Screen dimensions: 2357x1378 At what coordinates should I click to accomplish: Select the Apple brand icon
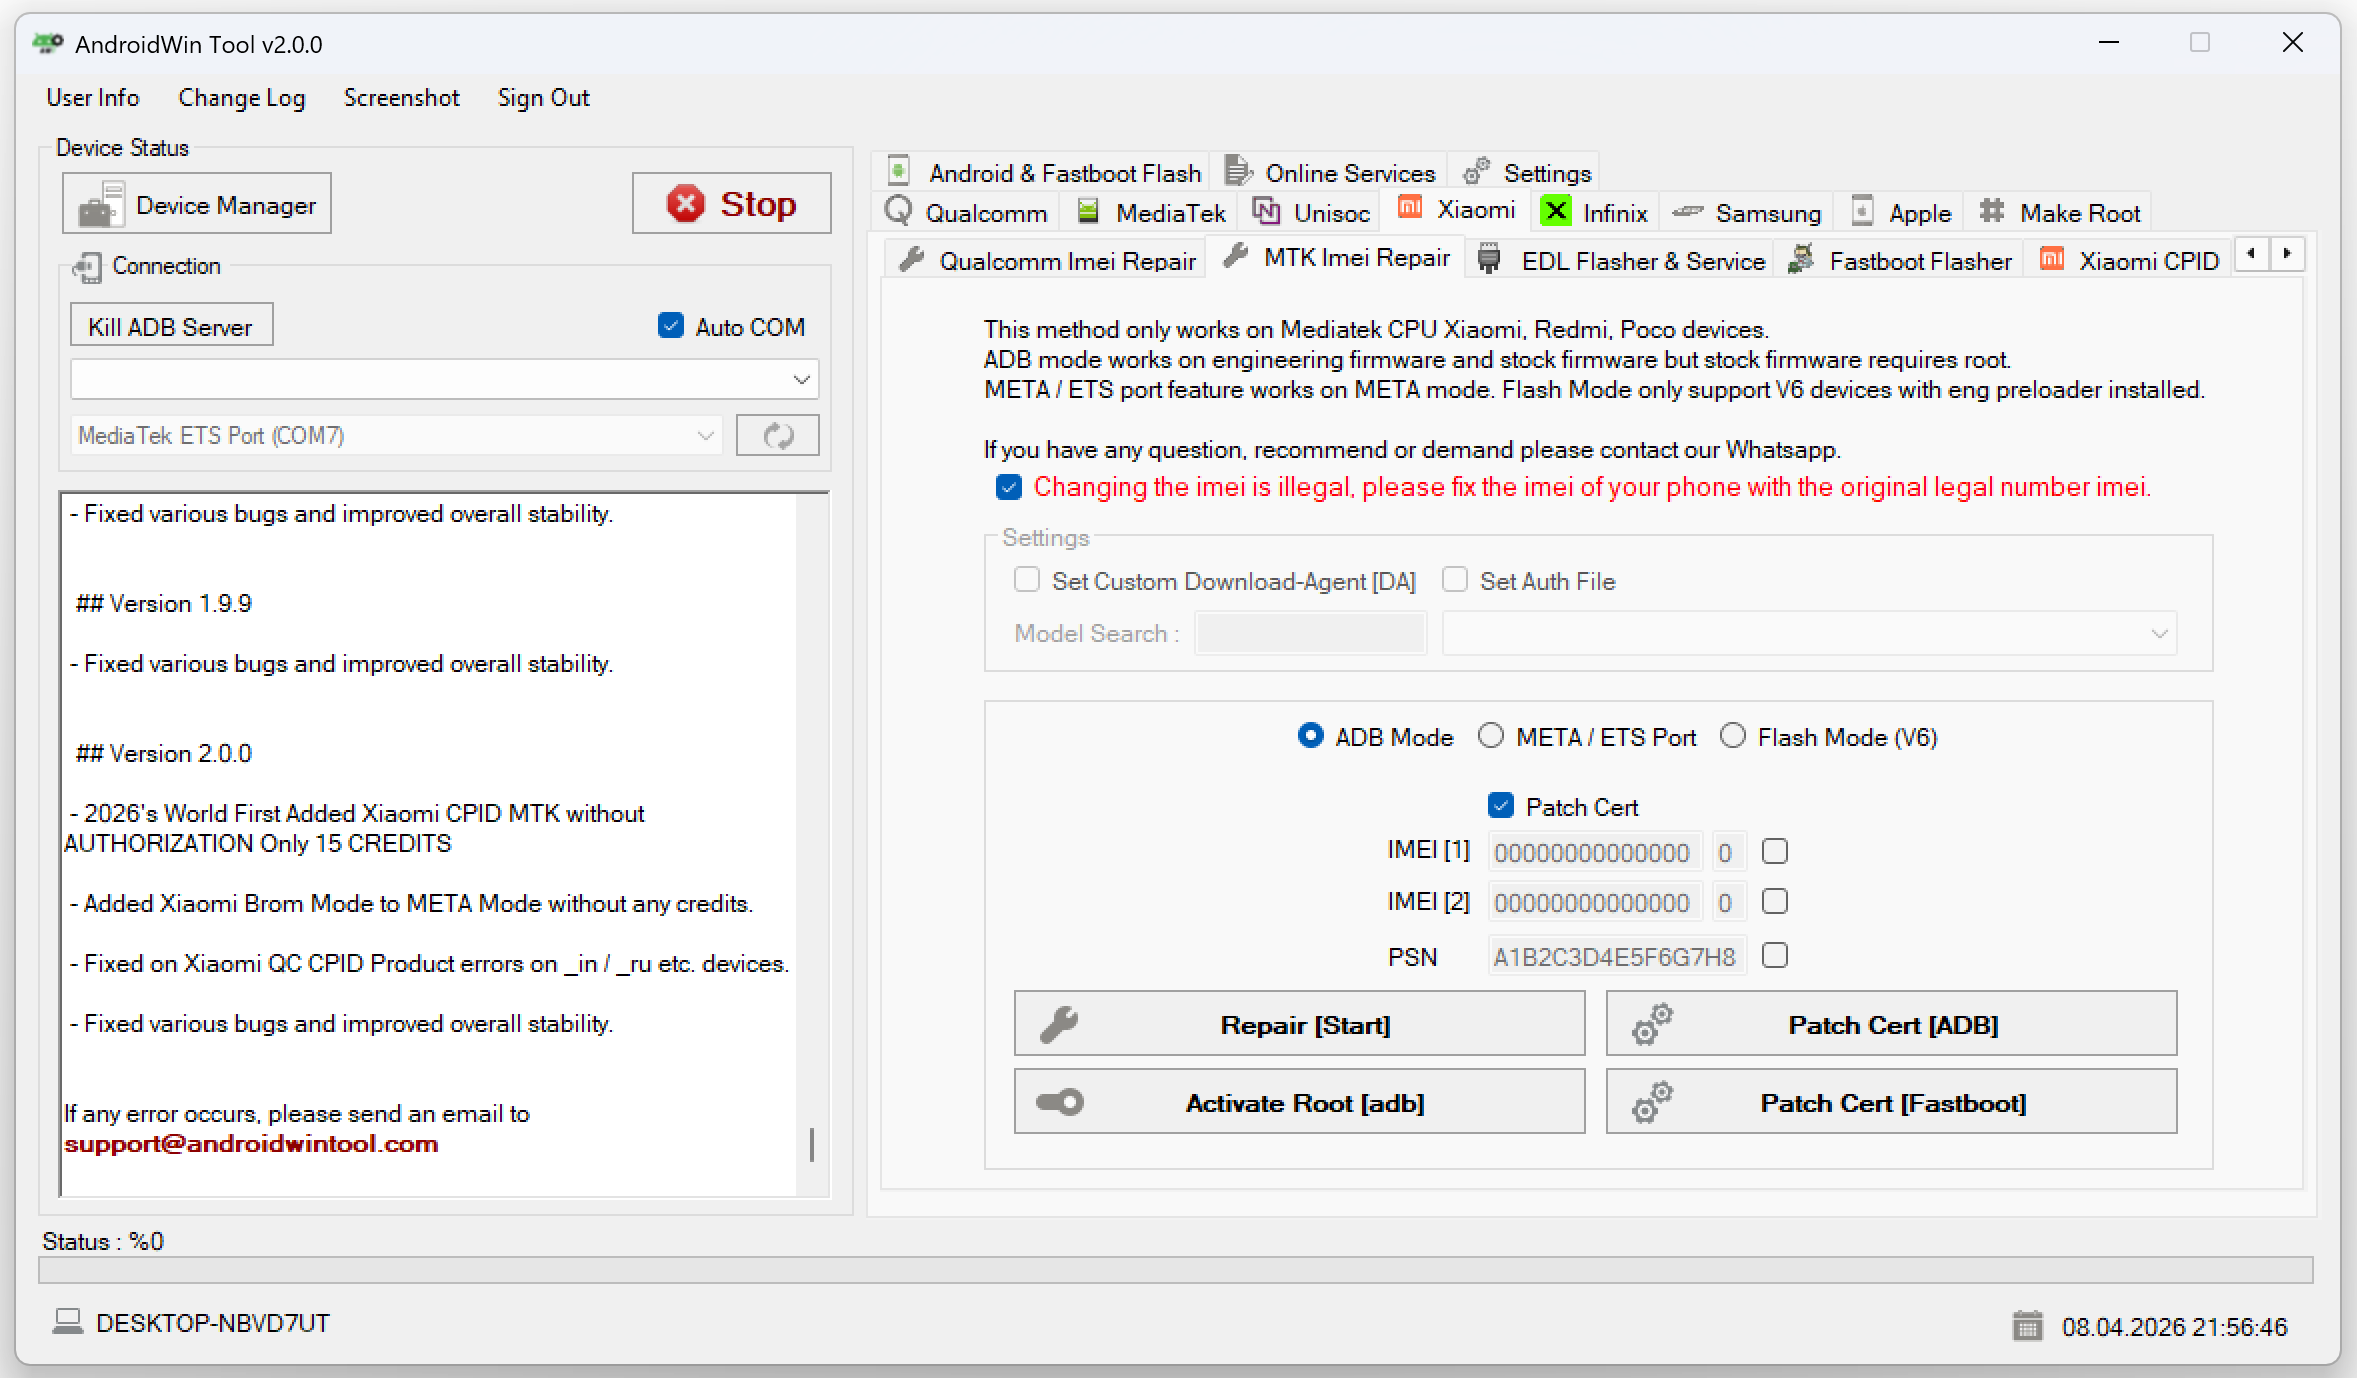pyautogui.click(x=1862, y=212)
